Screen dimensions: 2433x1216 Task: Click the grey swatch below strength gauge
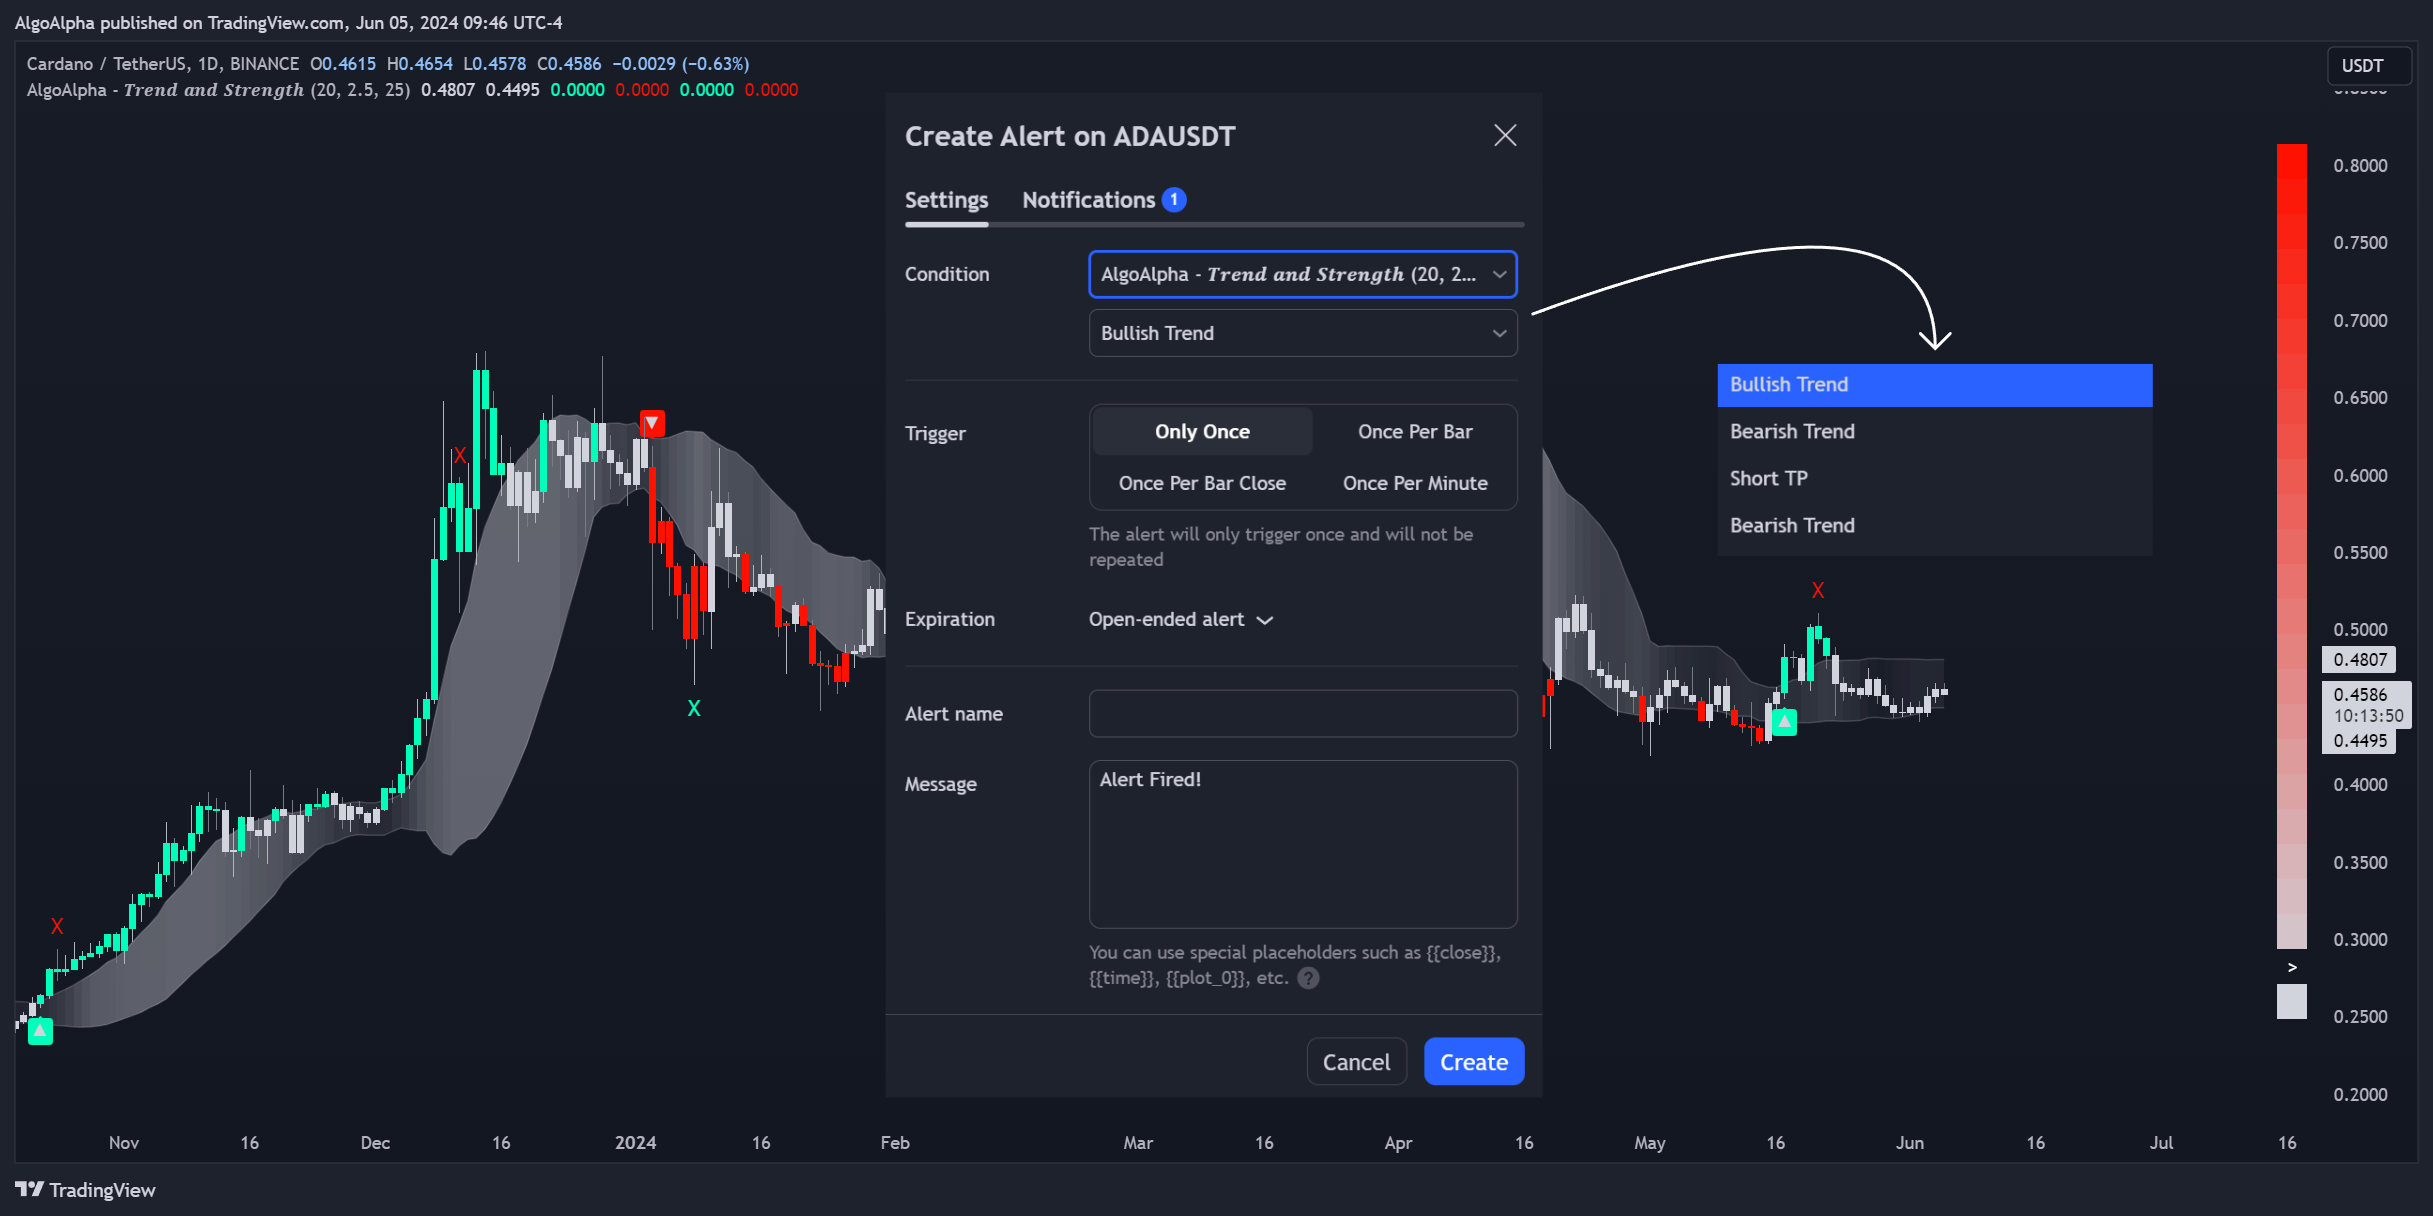[x=2291, y=1001]
